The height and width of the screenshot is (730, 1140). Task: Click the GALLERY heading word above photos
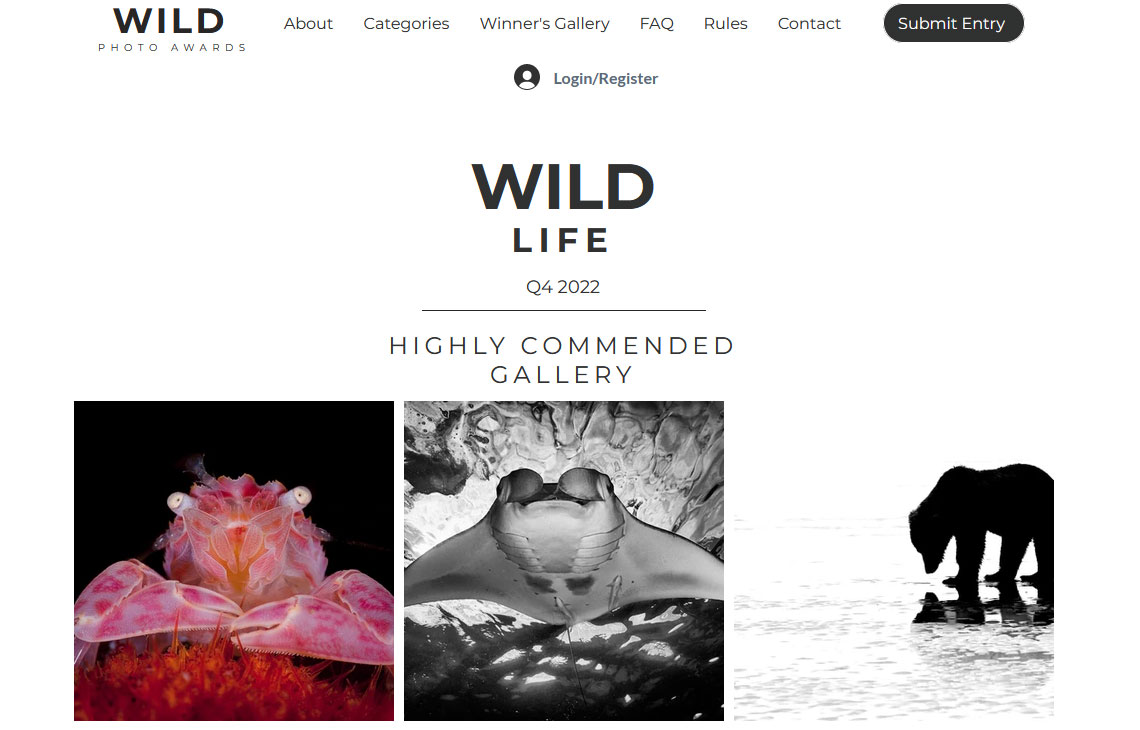562,374
